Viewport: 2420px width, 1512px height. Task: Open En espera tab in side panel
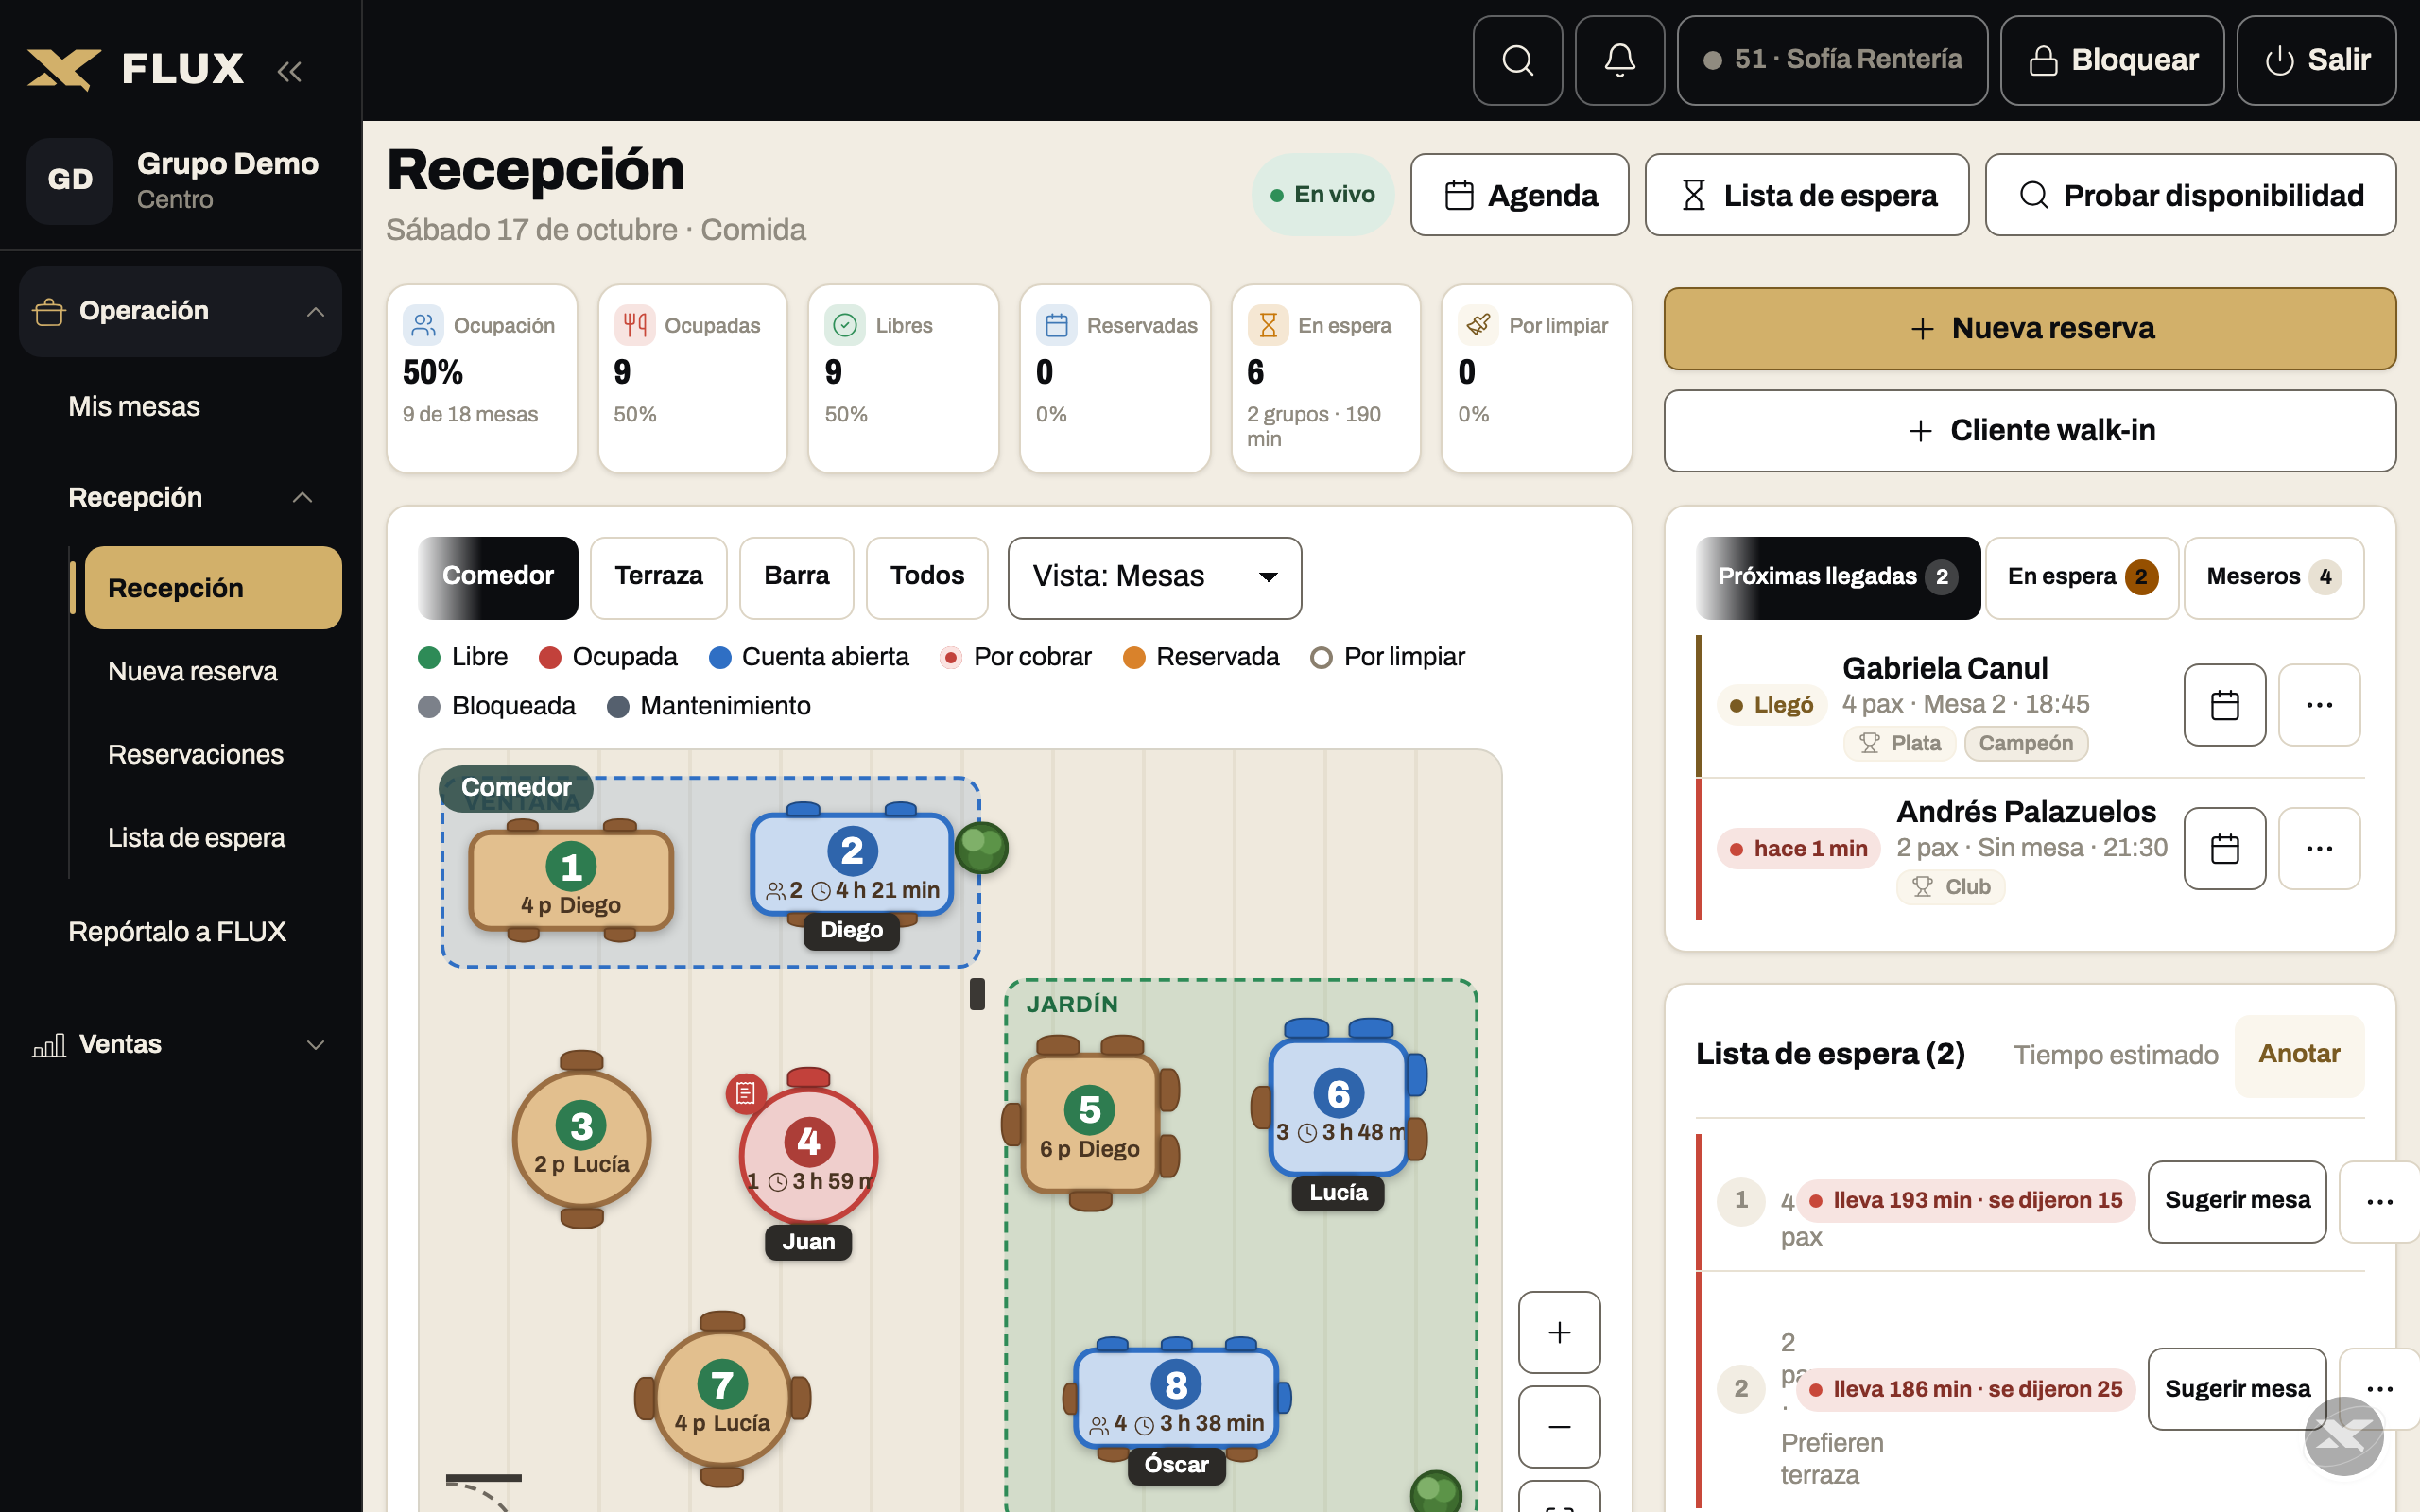coord(2082,577)
